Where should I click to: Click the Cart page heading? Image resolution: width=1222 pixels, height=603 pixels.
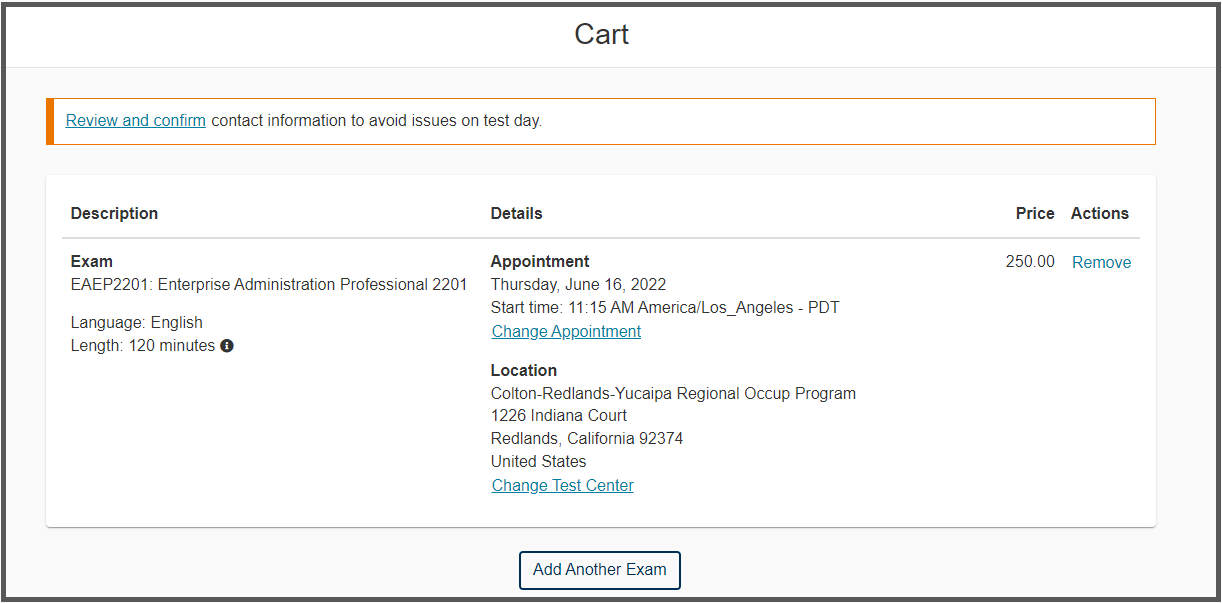pos(601,35)
